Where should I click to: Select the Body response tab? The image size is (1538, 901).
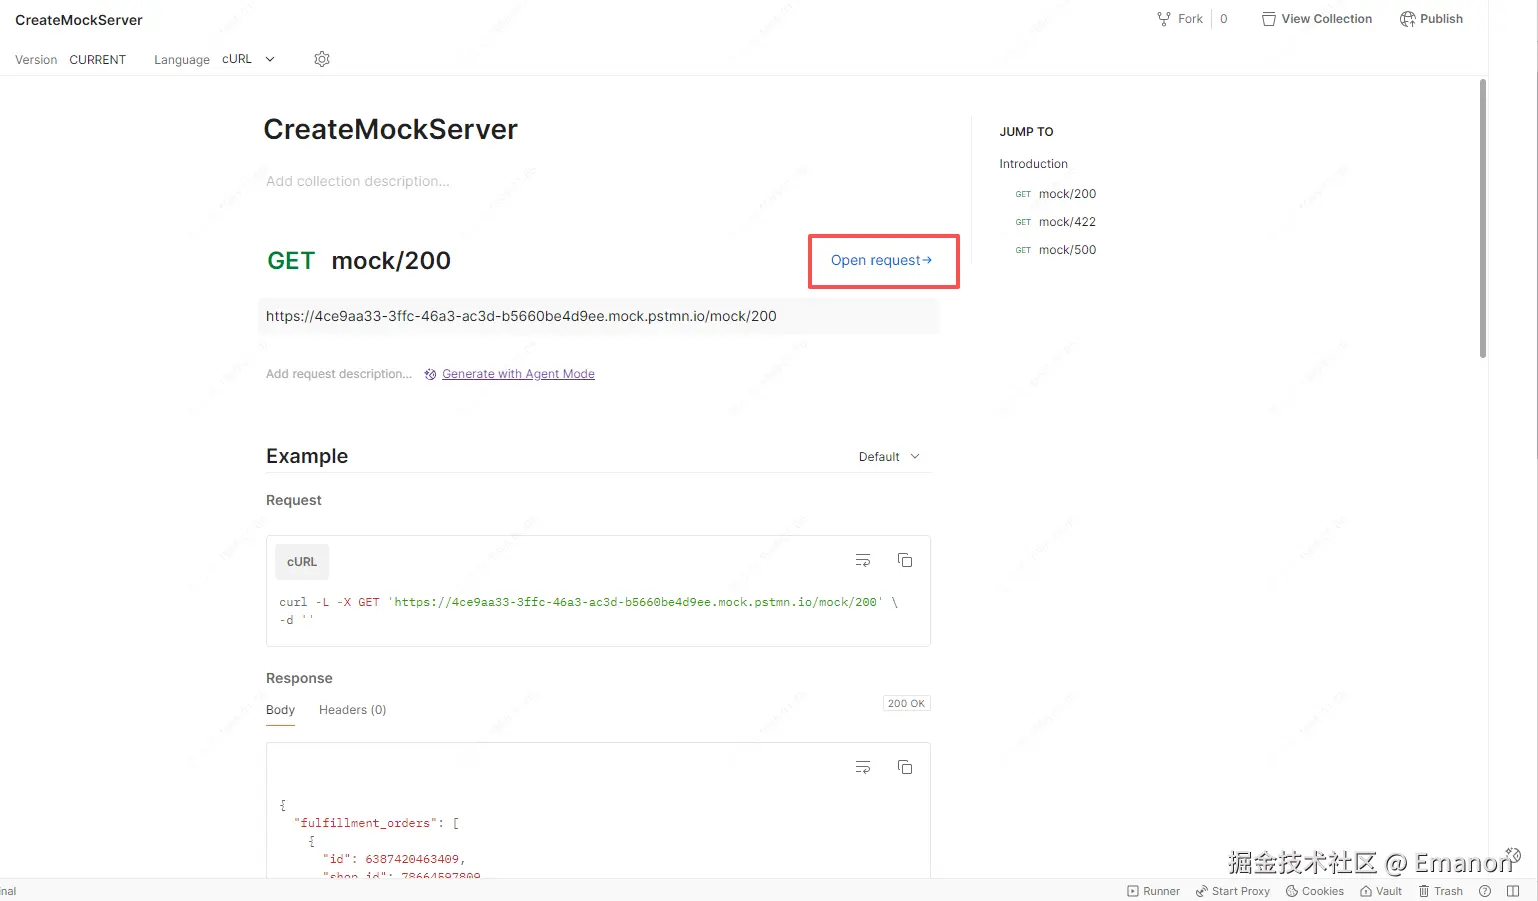280,710
